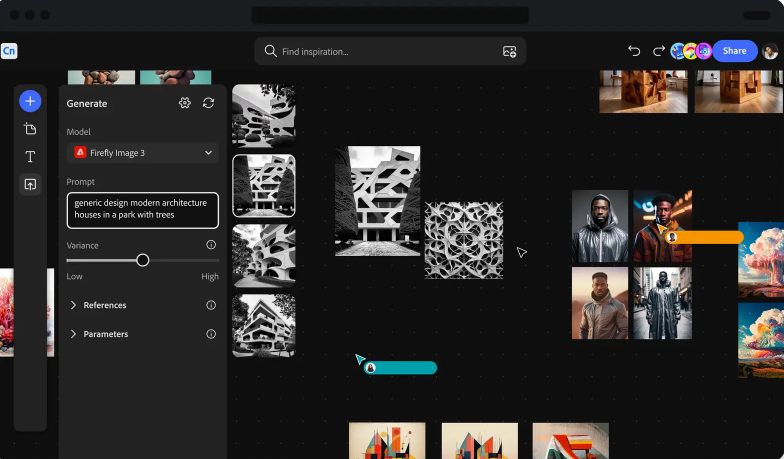Click the Variance slider handle
This screenshot has width=784, height=459.
click(x=142, y=260)
